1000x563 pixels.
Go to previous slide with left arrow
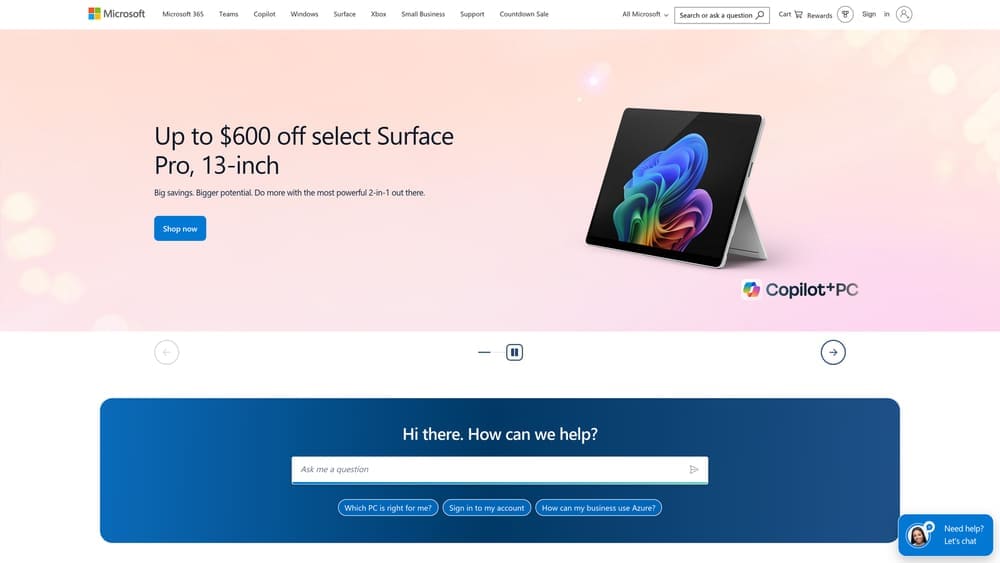click(x=166, y=352)
